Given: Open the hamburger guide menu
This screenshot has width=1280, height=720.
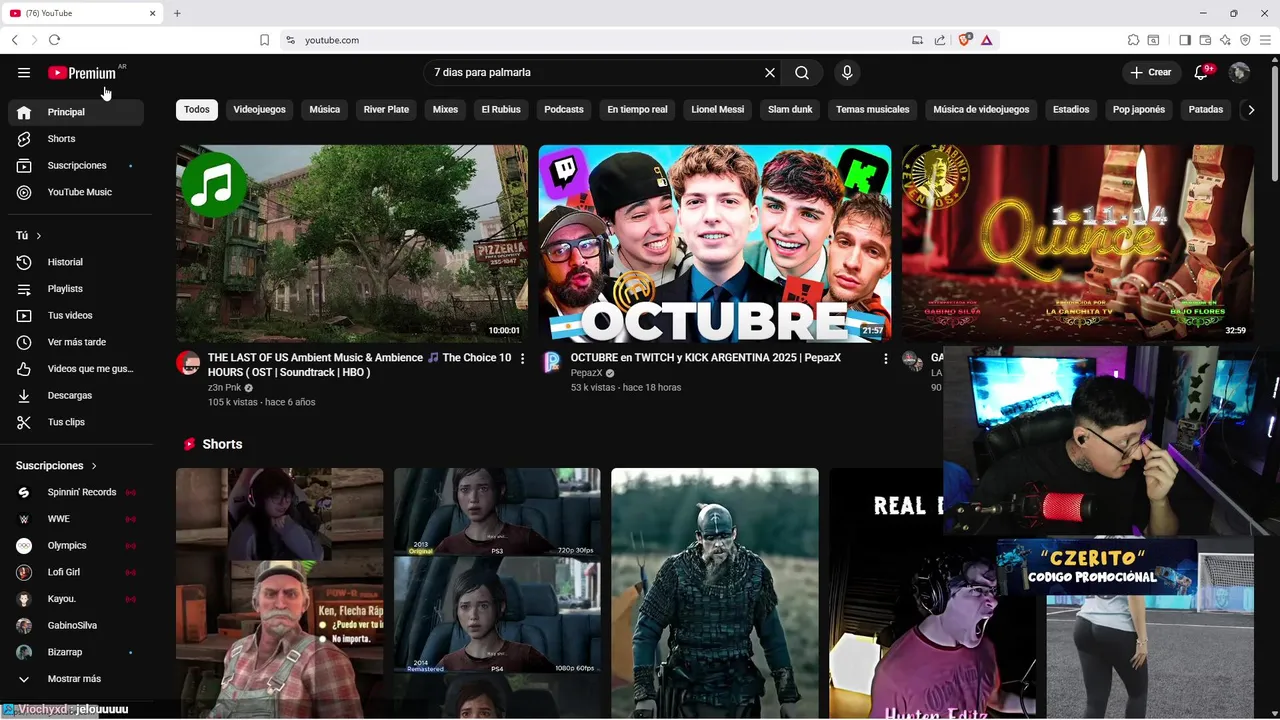Looking at the screenshot, I should point(24,73).
